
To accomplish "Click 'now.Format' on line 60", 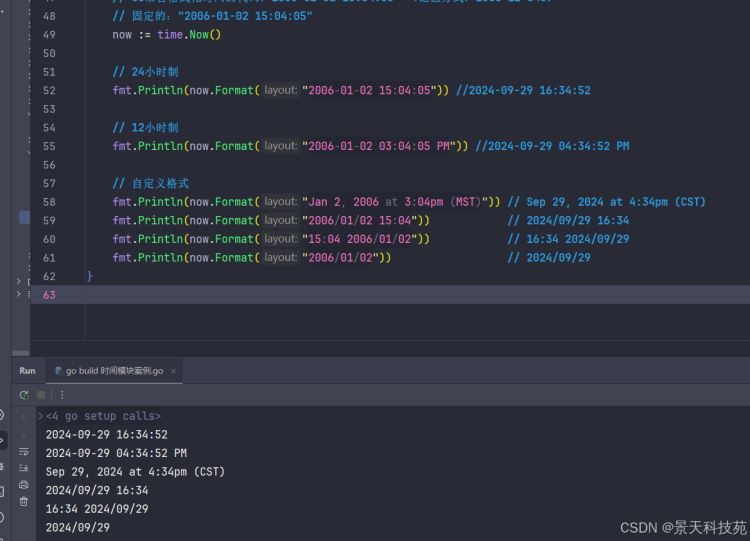I will tap(221, 239).
